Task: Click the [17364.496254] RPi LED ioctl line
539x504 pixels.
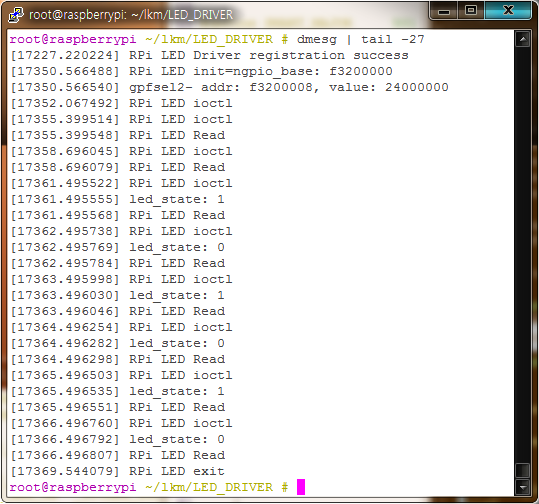Action: coord(121,327)
